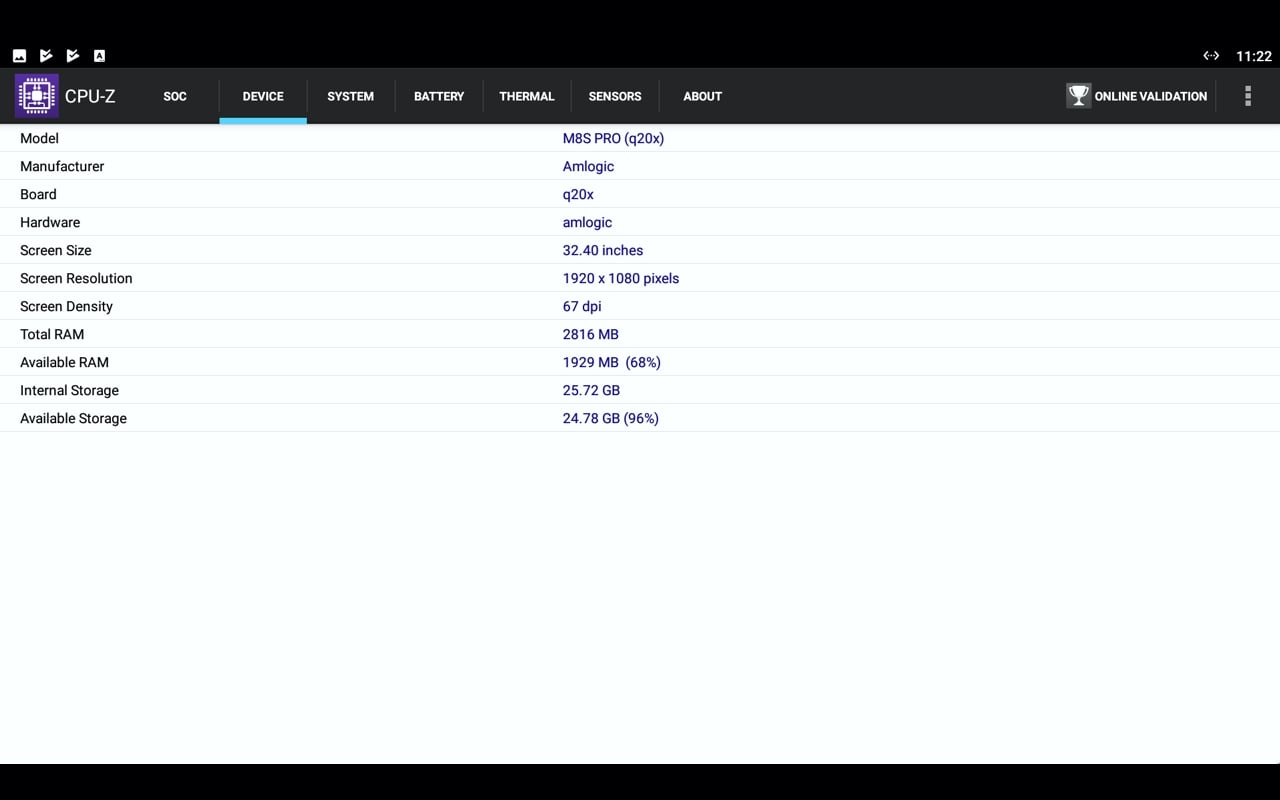Click the "Available Storage" label
The image size is (1280, 800).
tap(73, 418)
